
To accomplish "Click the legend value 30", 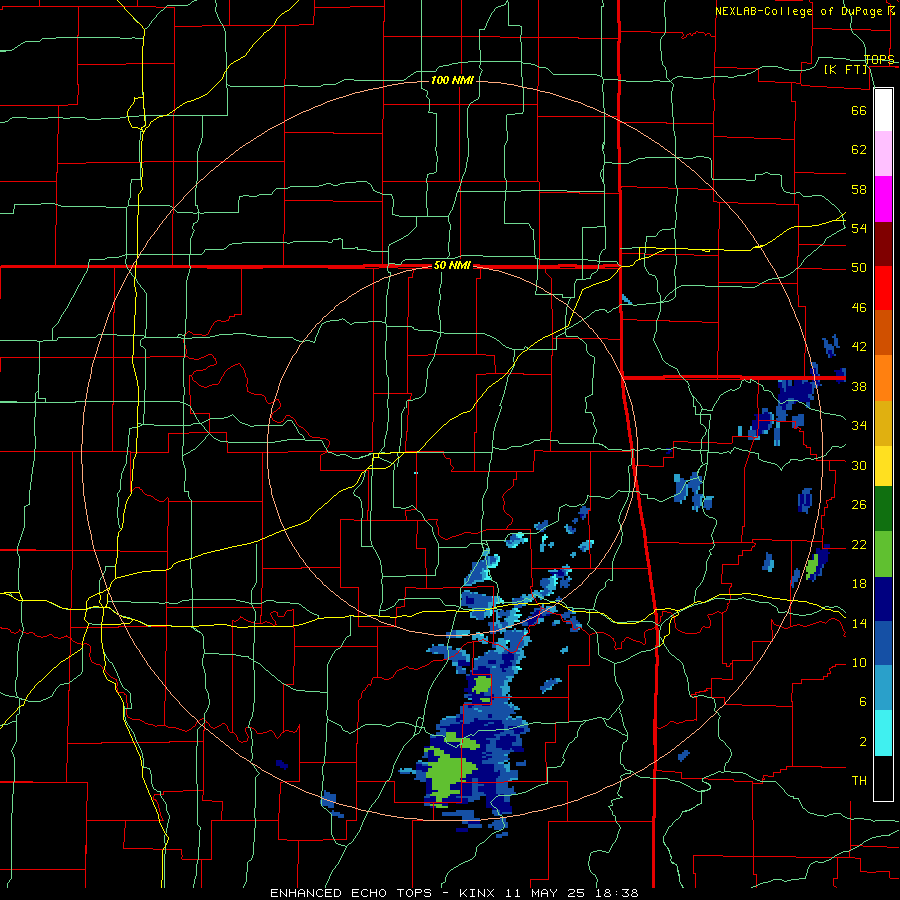I will [859, 465].
